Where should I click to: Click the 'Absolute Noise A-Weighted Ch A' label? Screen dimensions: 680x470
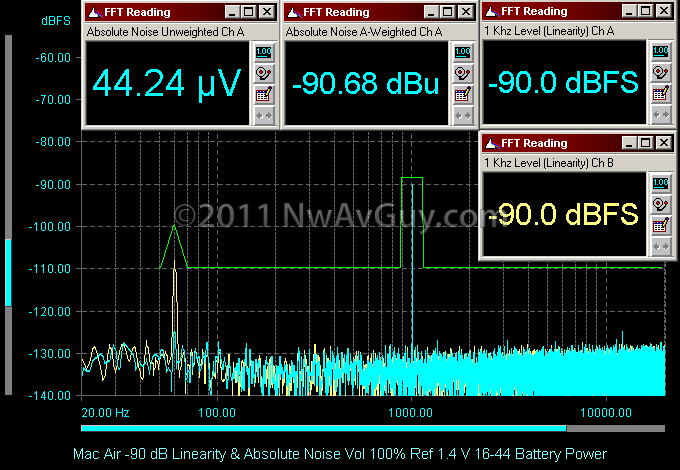(364, 32)
